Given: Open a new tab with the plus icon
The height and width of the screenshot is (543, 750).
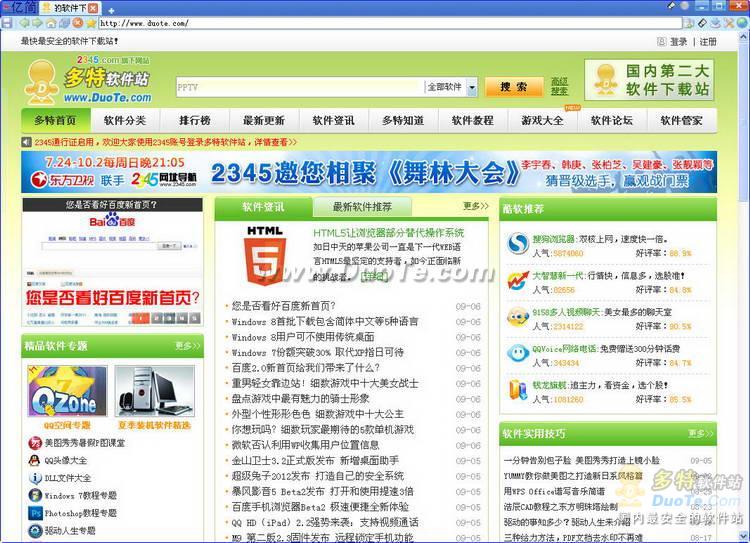Looking at the screenshot, I should coord(111,10).
